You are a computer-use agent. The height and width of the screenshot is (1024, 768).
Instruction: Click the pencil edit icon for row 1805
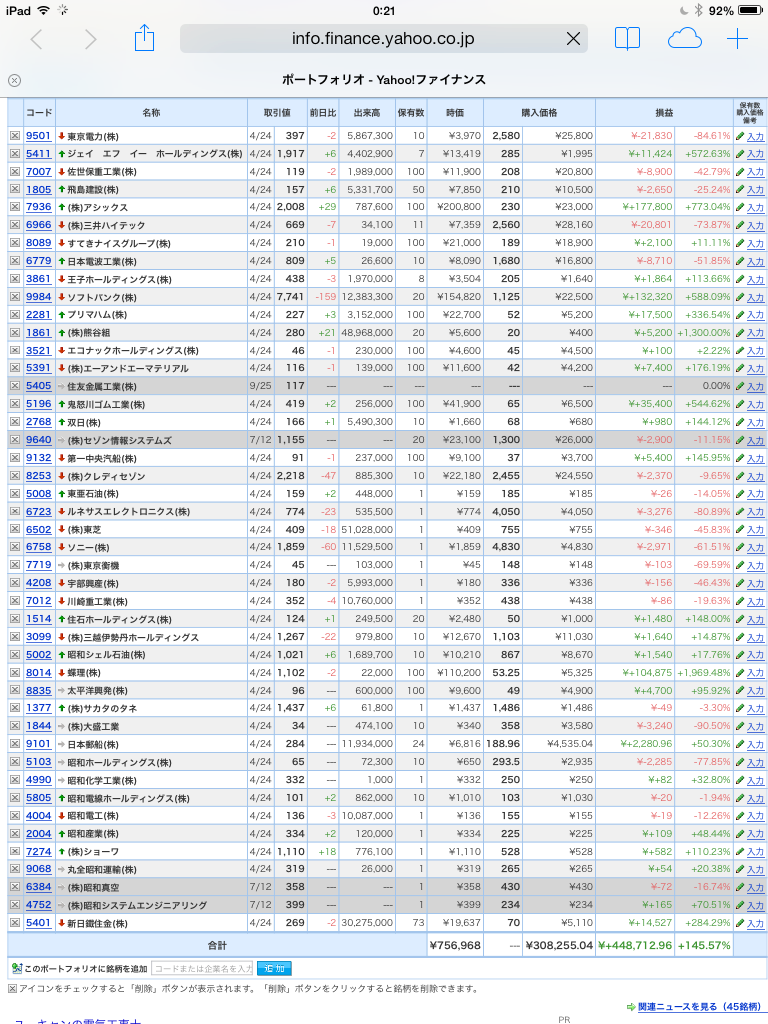pyautogui.click(x=740, y=190)
